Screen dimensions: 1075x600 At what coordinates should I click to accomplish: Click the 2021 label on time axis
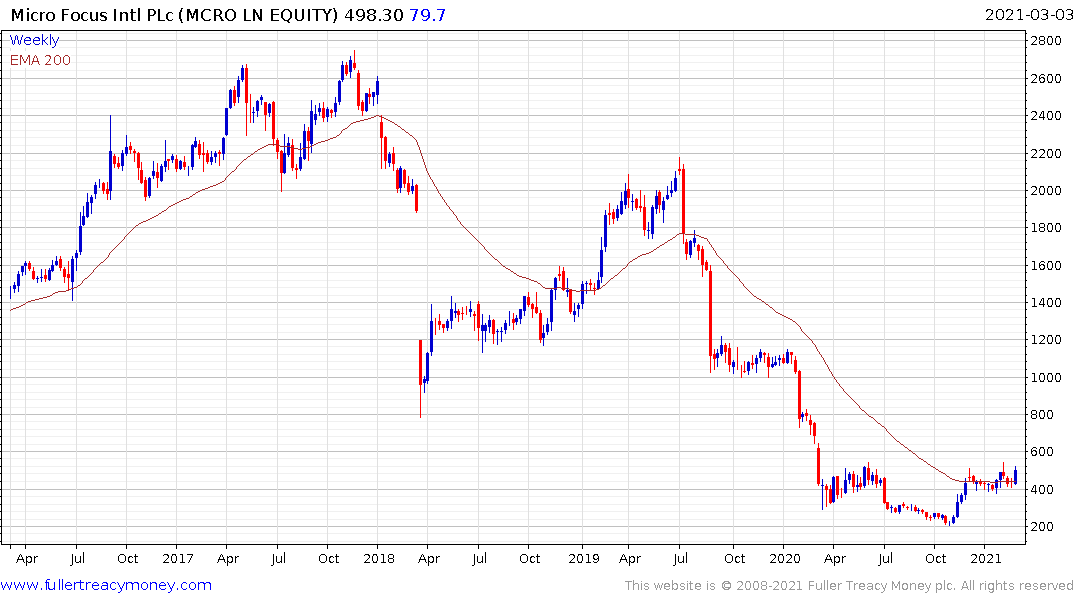point(985,558)
